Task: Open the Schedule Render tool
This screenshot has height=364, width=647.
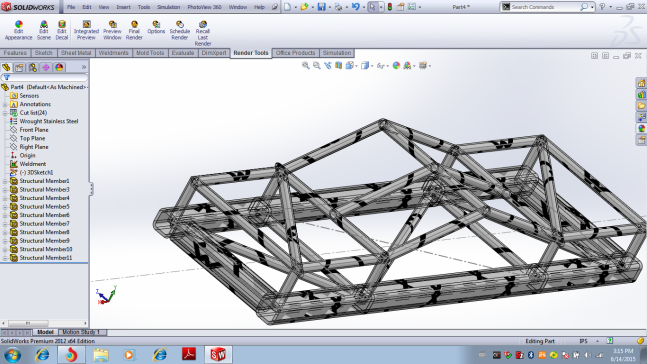Action: coord(179,31)
